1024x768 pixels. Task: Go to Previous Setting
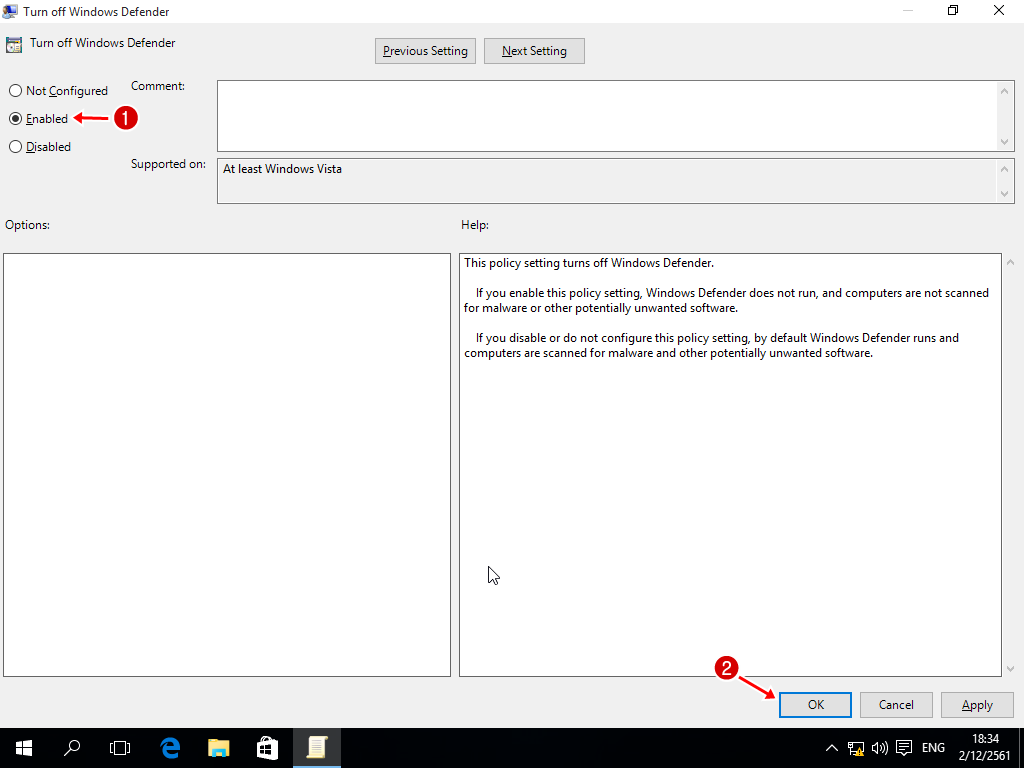(425, 51)
